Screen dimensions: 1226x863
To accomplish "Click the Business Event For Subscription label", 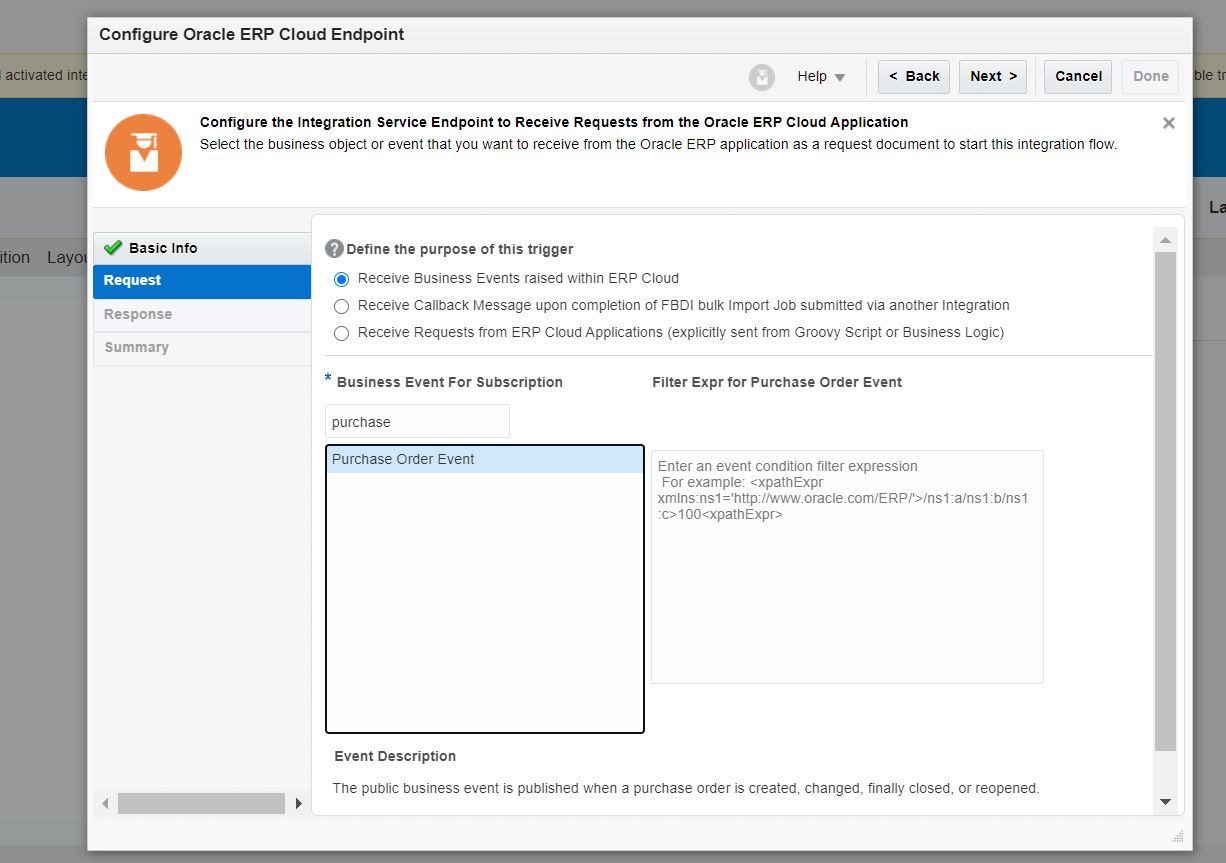I will coord(449,382).
